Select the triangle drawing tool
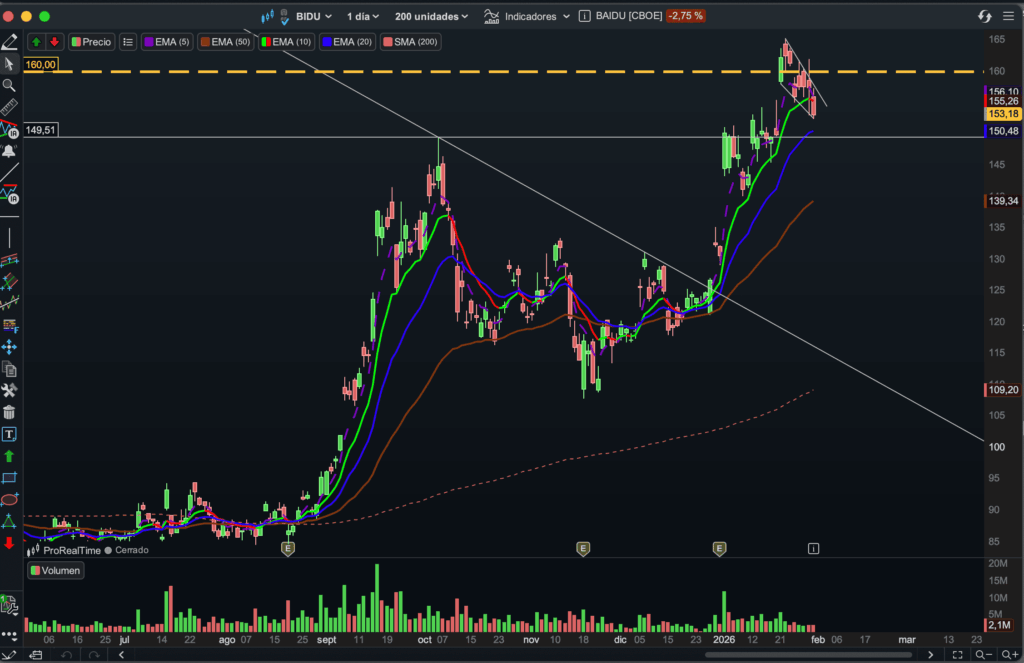The image size is (1024, 663). point(9,521)
